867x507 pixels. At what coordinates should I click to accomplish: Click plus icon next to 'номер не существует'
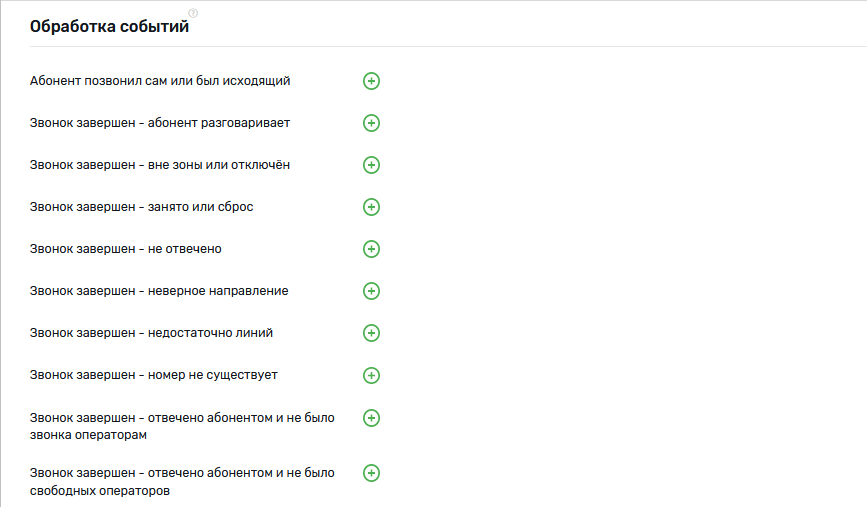[371, 375]
